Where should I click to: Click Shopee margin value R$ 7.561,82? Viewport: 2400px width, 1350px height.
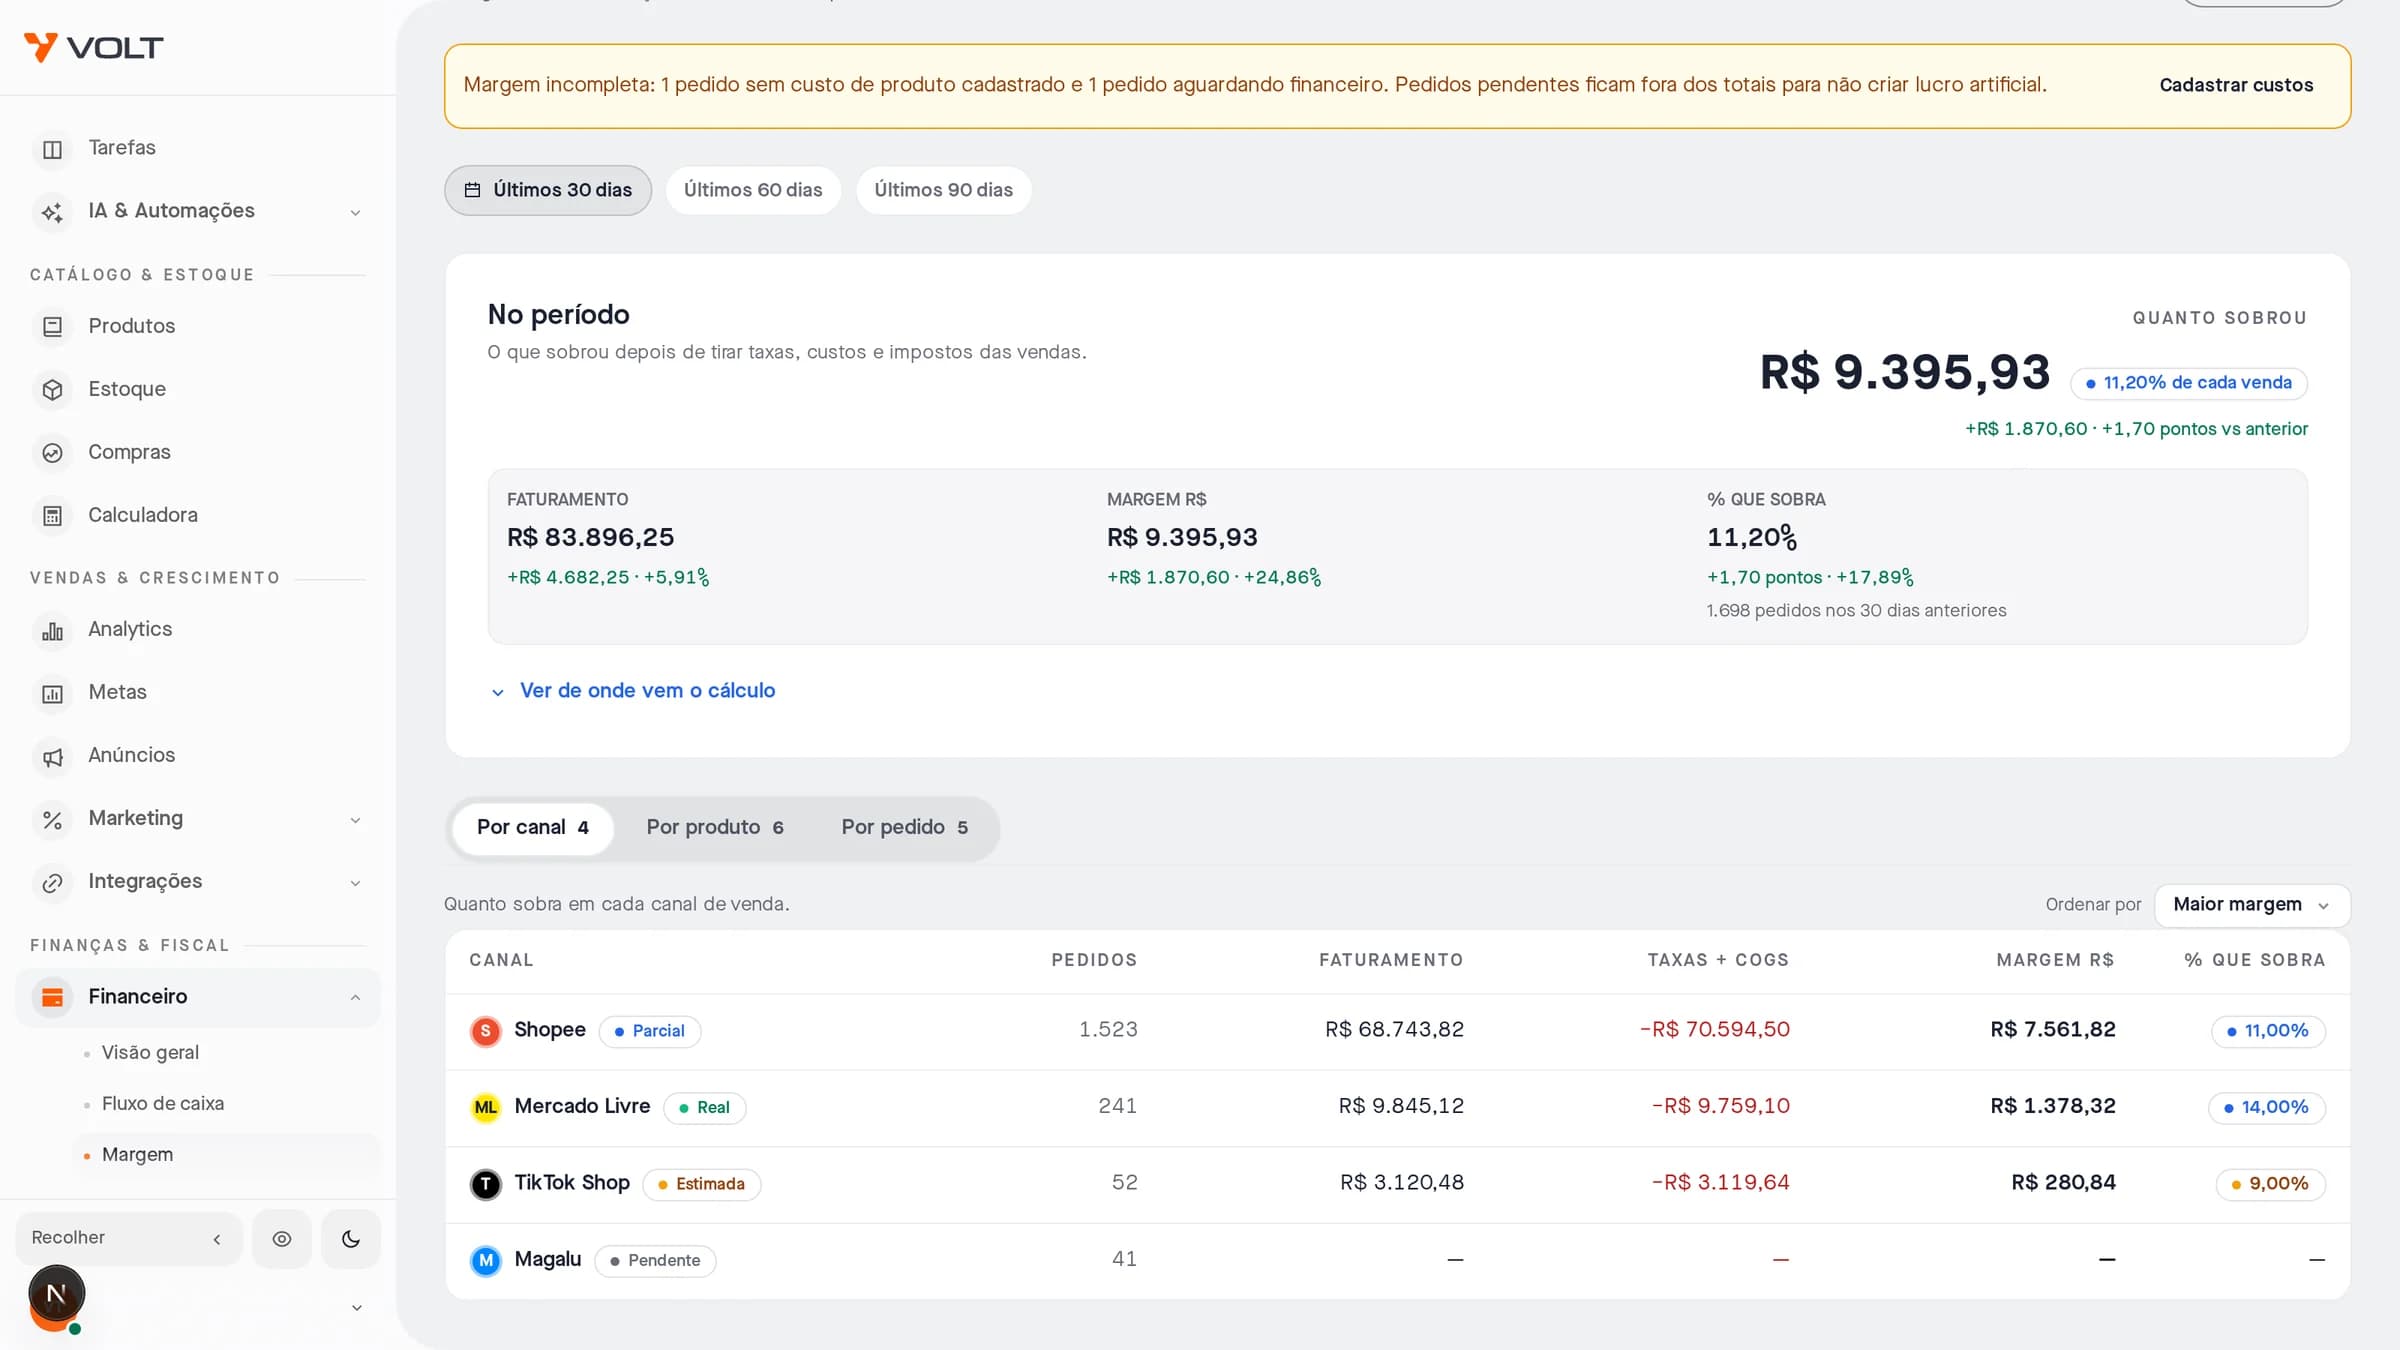(2053, 1030)
